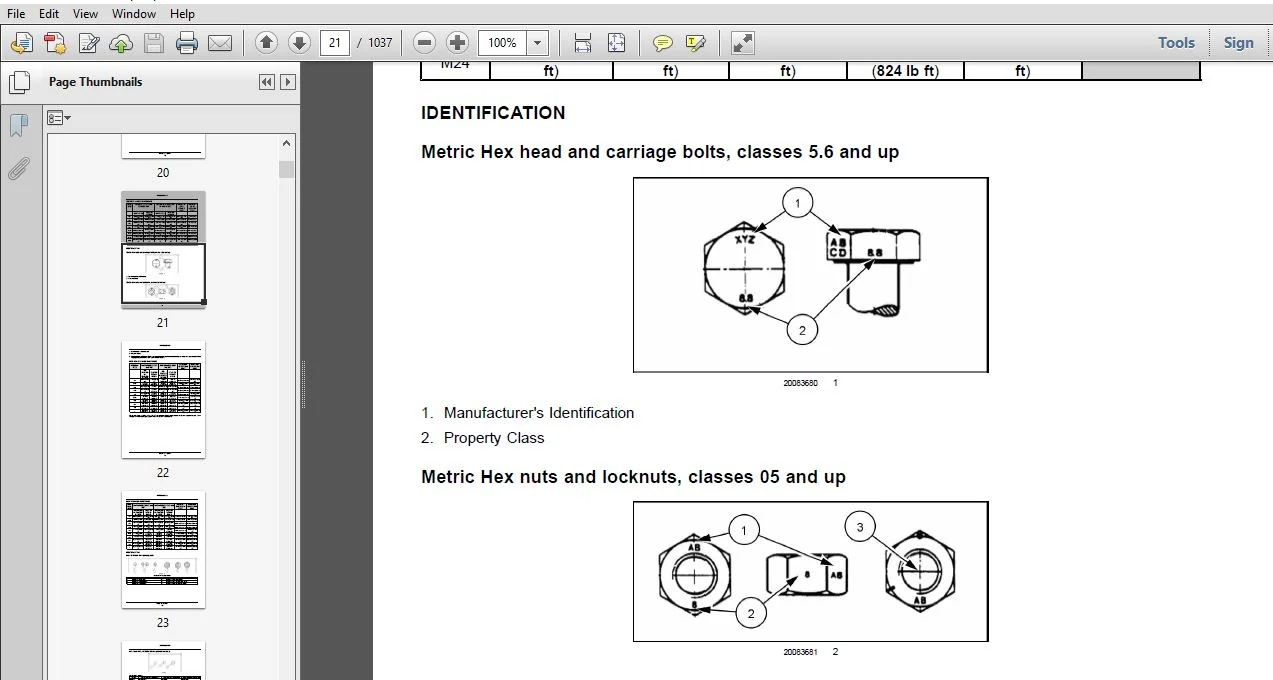This screenshot has width=1273, height=680.
Task: Click the page number field showing 21
Action: tap(335, 42)
